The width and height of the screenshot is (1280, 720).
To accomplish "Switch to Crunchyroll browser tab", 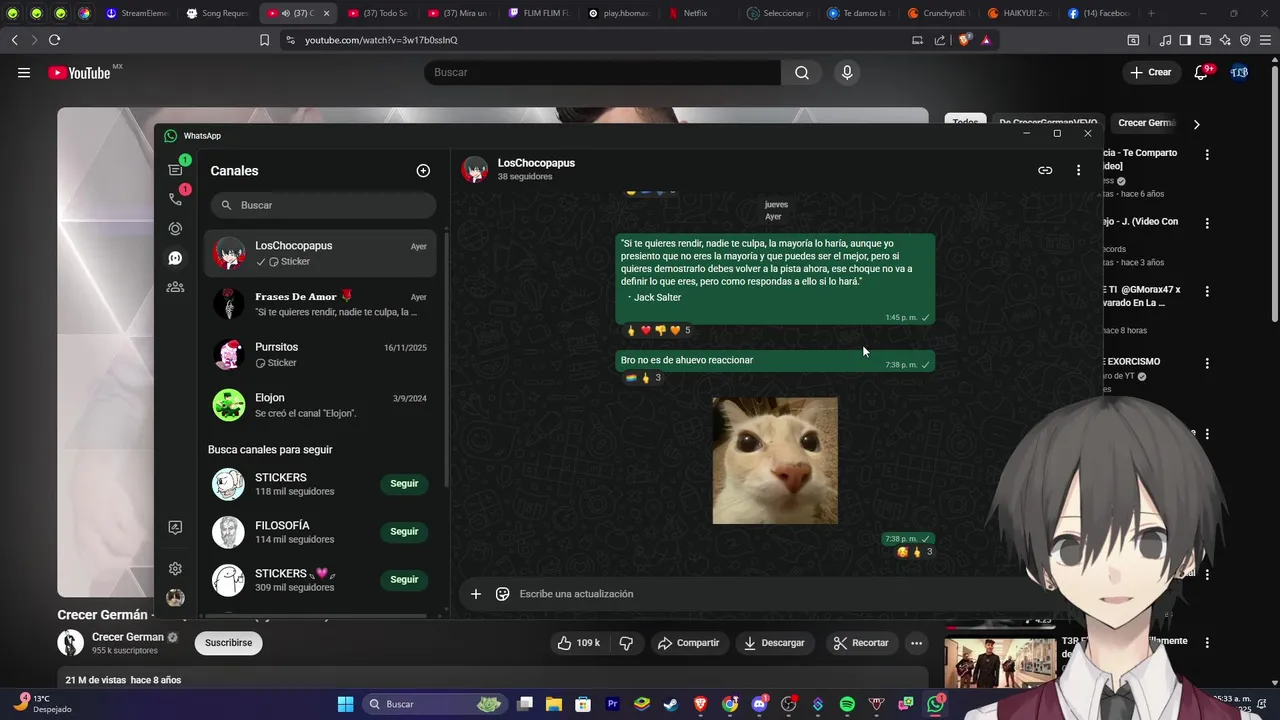I will coord(940,13).
